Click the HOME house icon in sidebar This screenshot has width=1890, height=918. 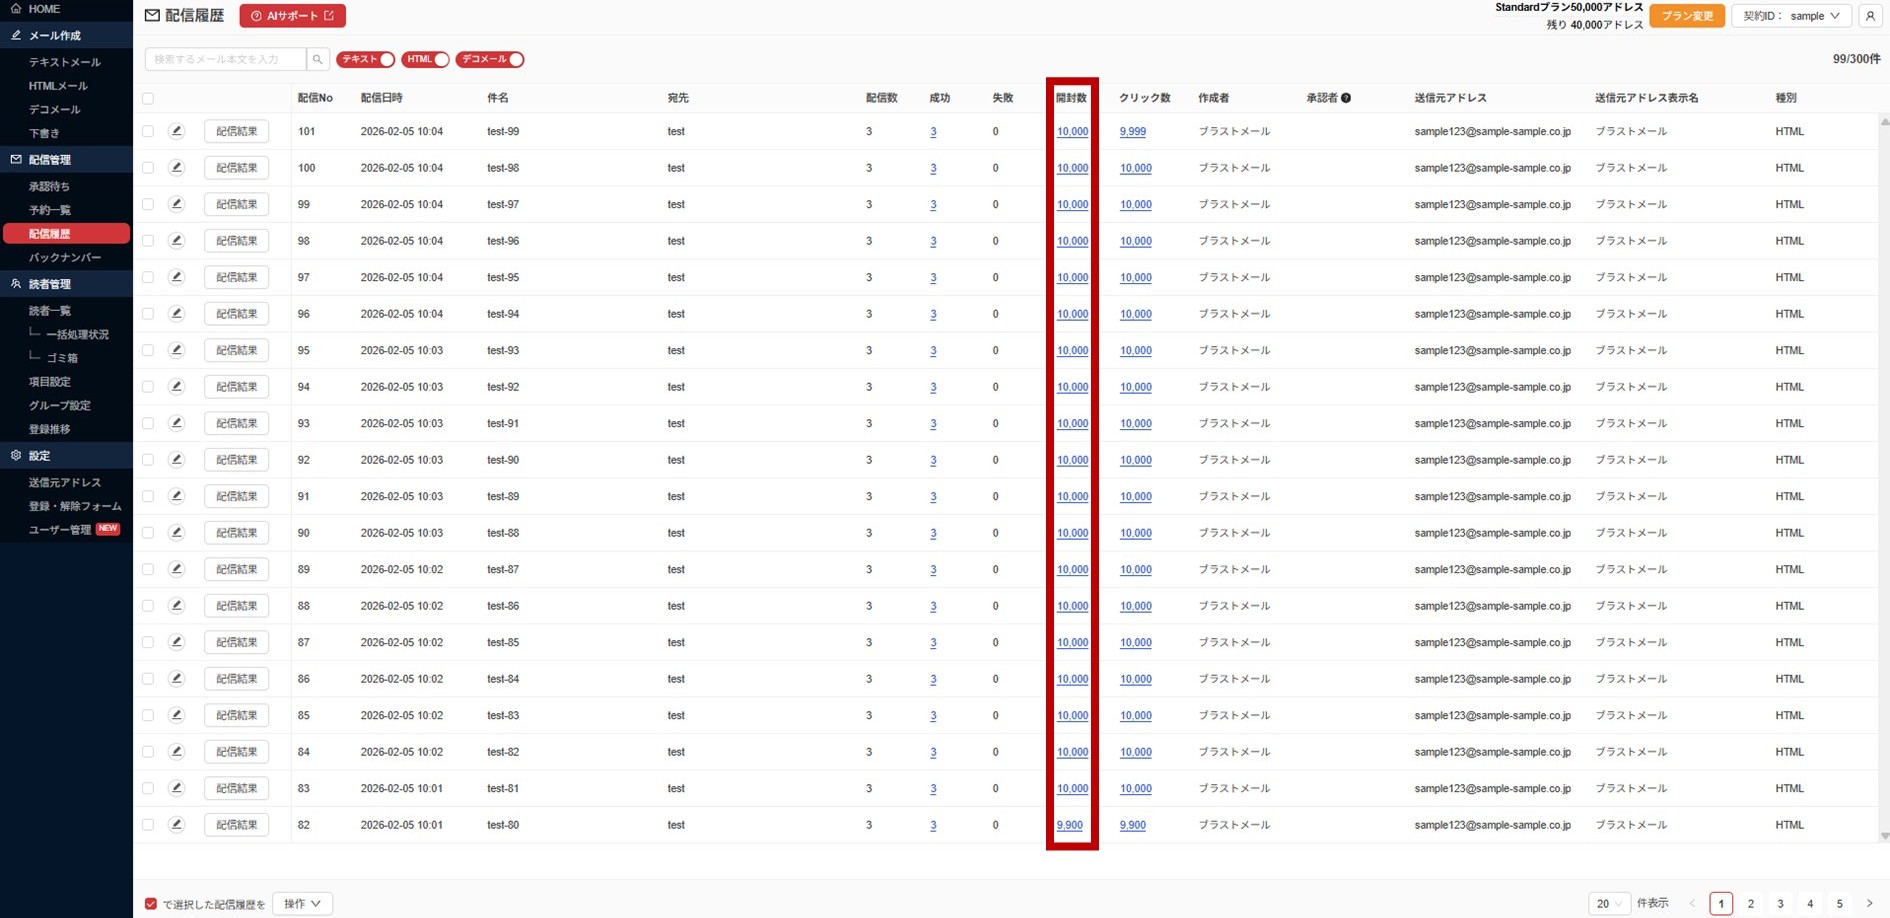click(x=16, y=9)
